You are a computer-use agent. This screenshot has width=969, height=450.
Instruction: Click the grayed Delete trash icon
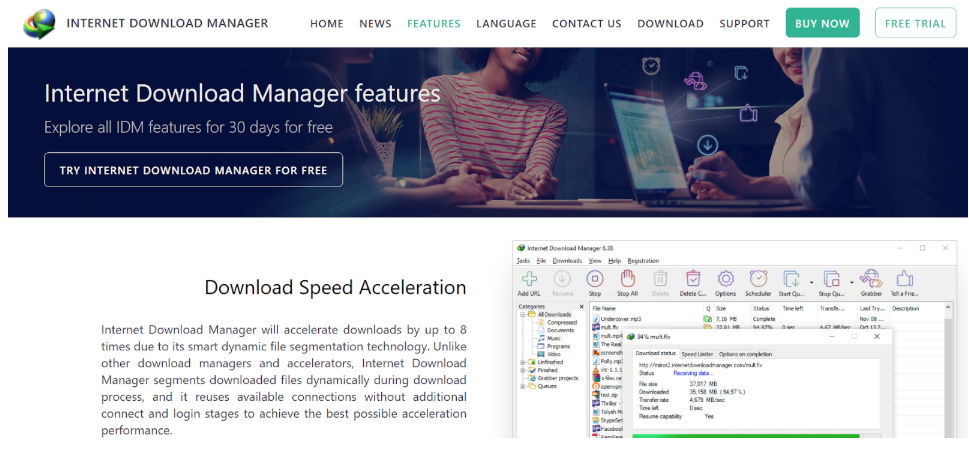pos(661,278)
